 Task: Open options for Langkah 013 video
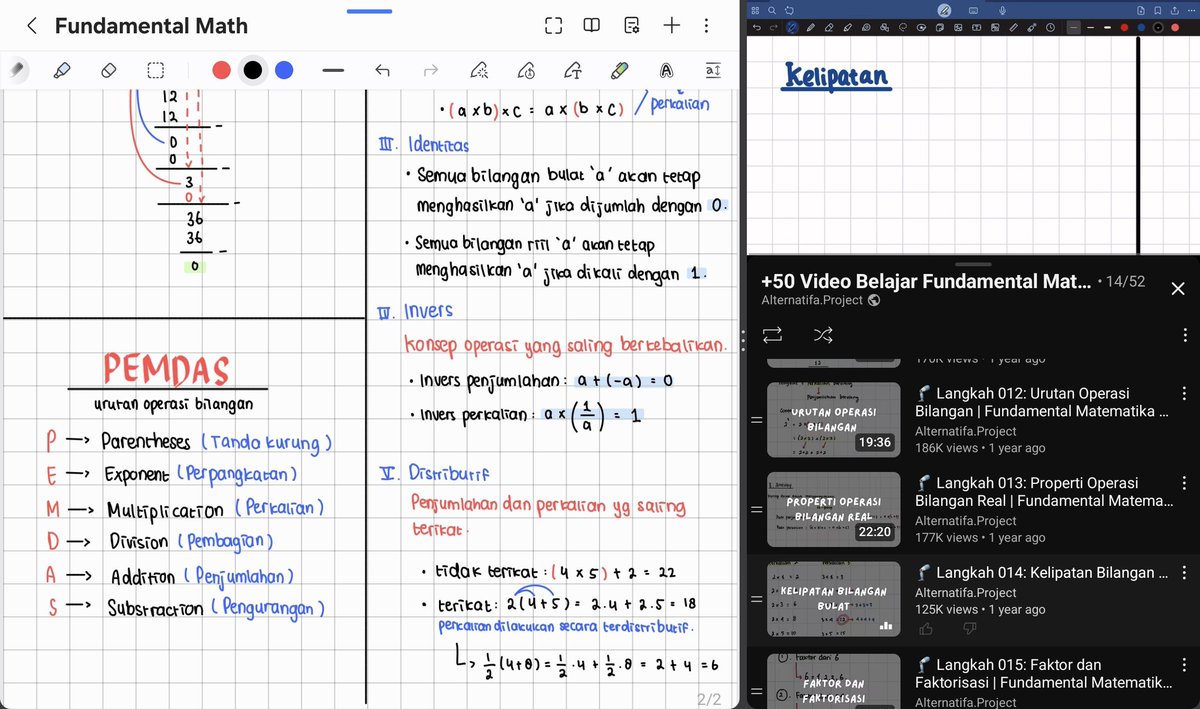click(x=1185, y=483)
